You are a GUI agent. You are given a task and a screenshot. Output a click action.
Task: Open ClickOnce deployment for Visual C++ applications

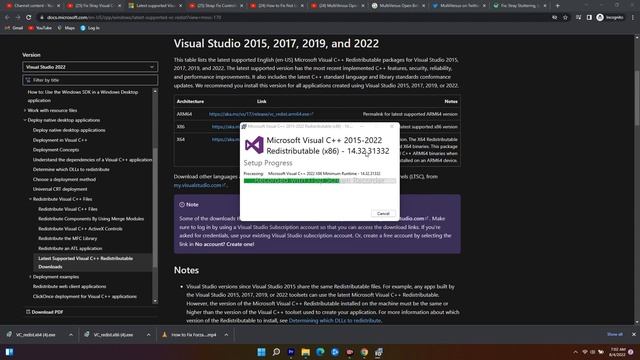pyautogui.click(x=85, y=297)
